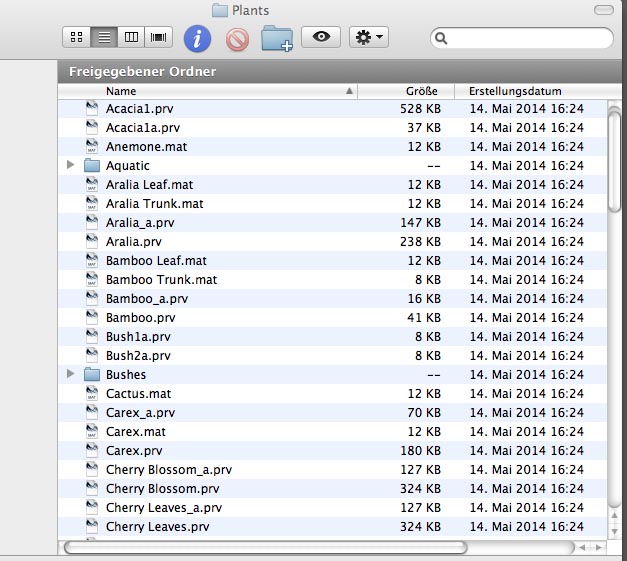Toggle Quick Look eye button
Screen dimensions: 627x561
point(321,37)
